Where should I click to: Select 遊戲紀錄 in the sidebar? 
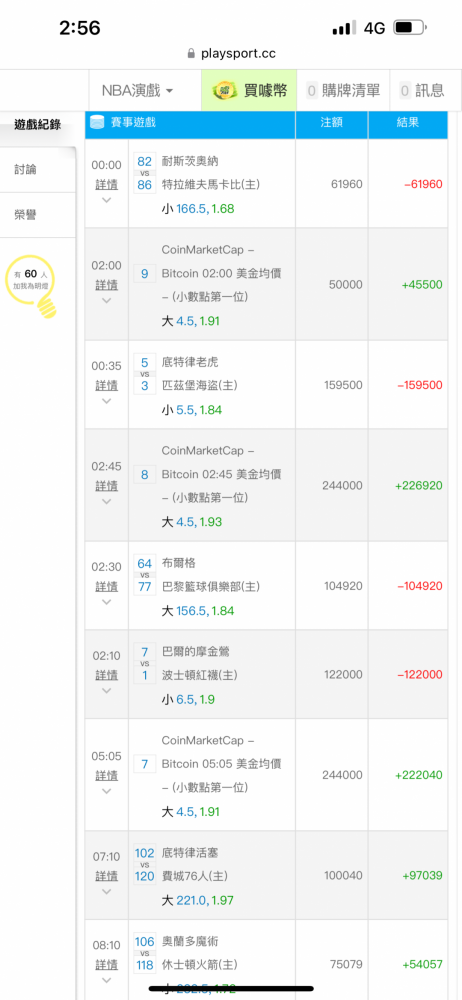38,124
